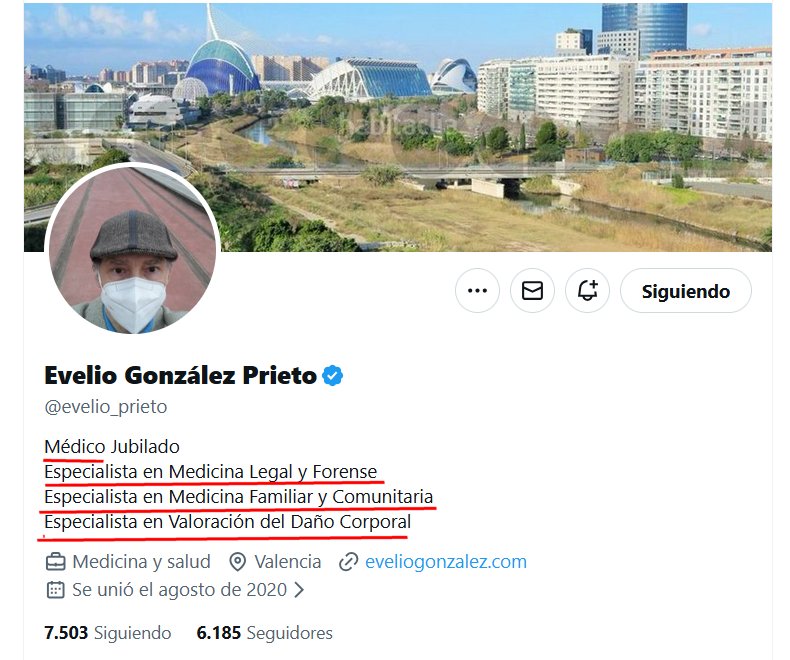This screenshot has height=660, width=790.
Task: Expand the chevron beside the join date
Action: (298, 589)
